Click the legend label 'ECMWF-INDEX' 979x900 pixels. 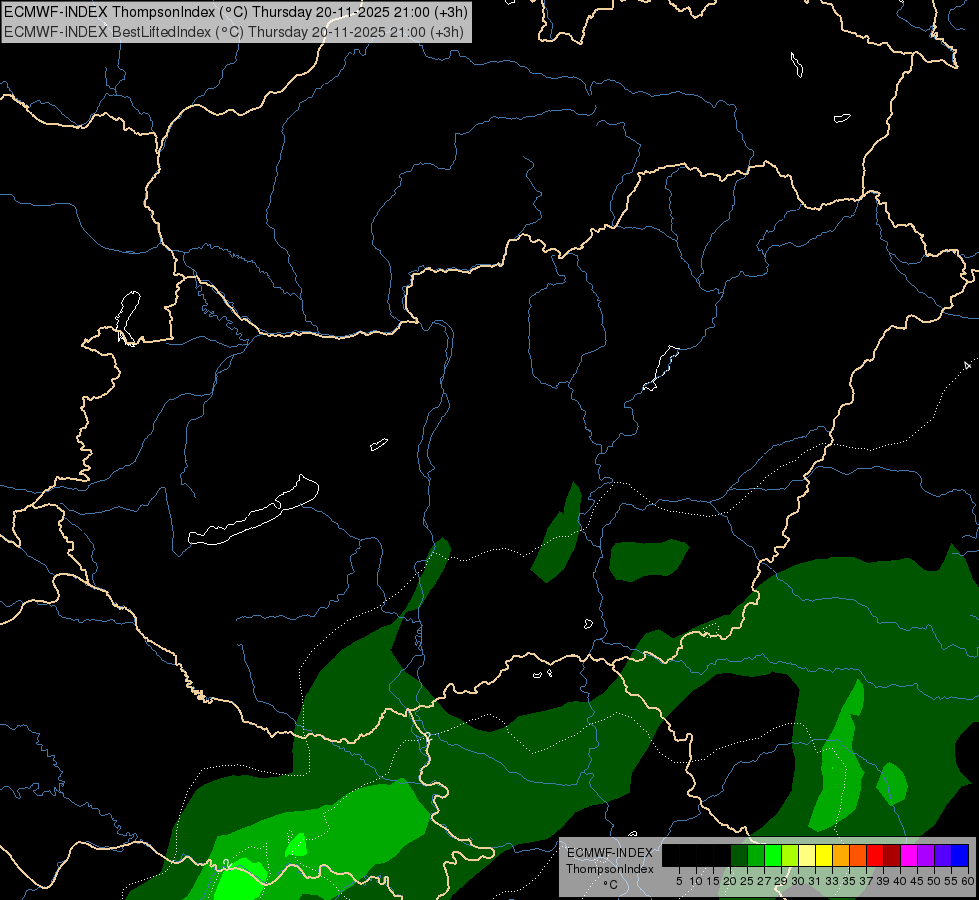click(609, 853)
